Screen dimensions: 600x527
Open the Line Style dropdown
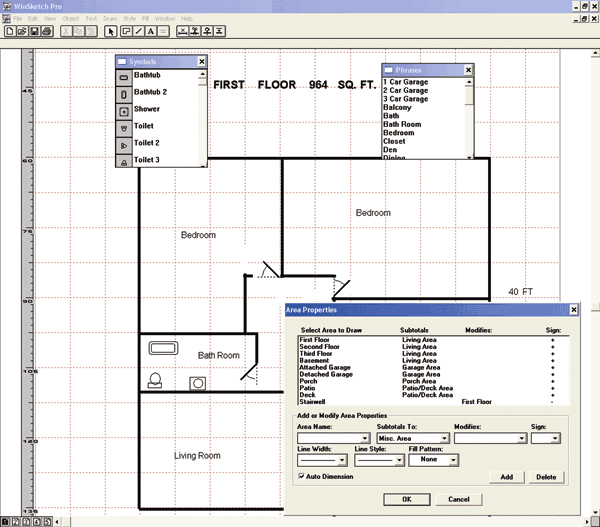click(x=399, y=460)
